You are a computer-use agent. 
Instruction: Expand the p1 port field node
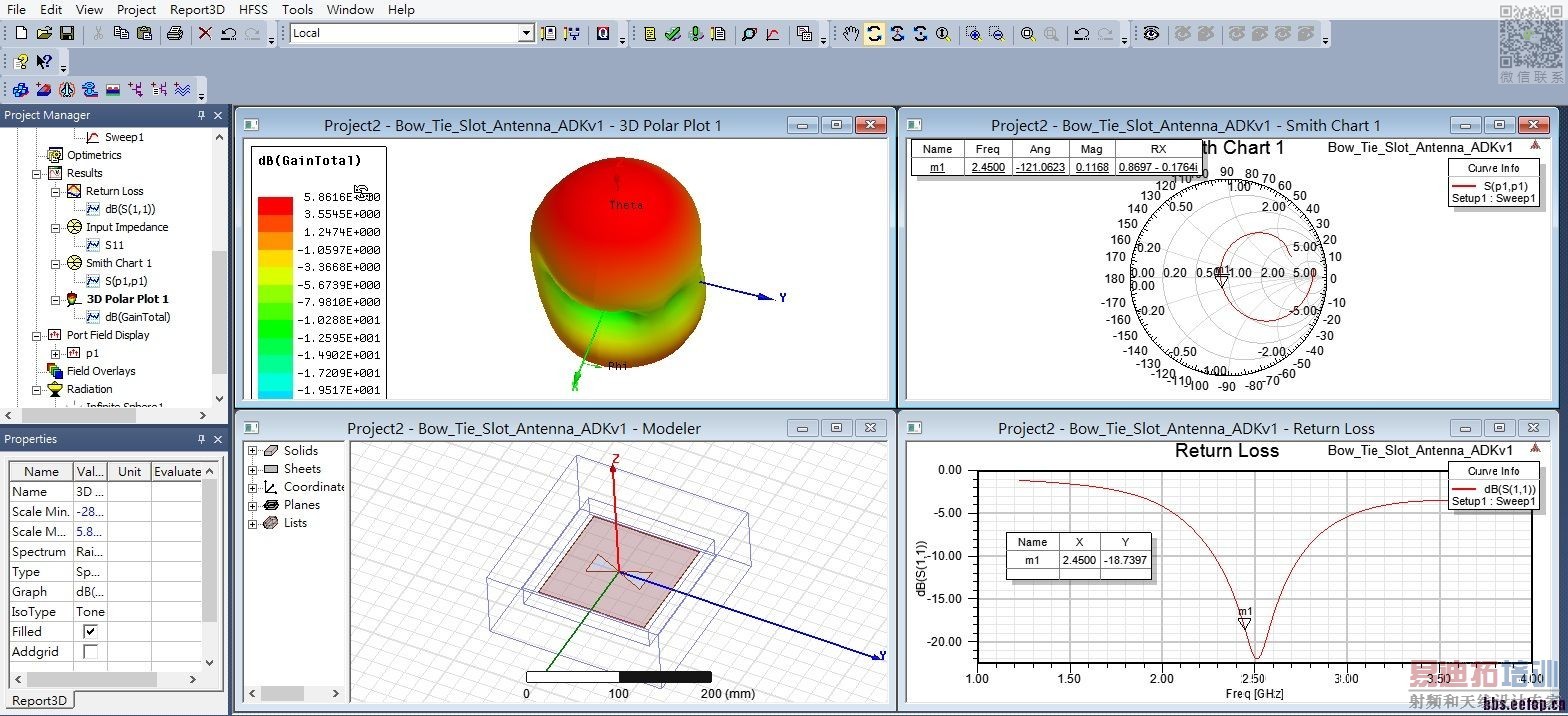point(56,354)
